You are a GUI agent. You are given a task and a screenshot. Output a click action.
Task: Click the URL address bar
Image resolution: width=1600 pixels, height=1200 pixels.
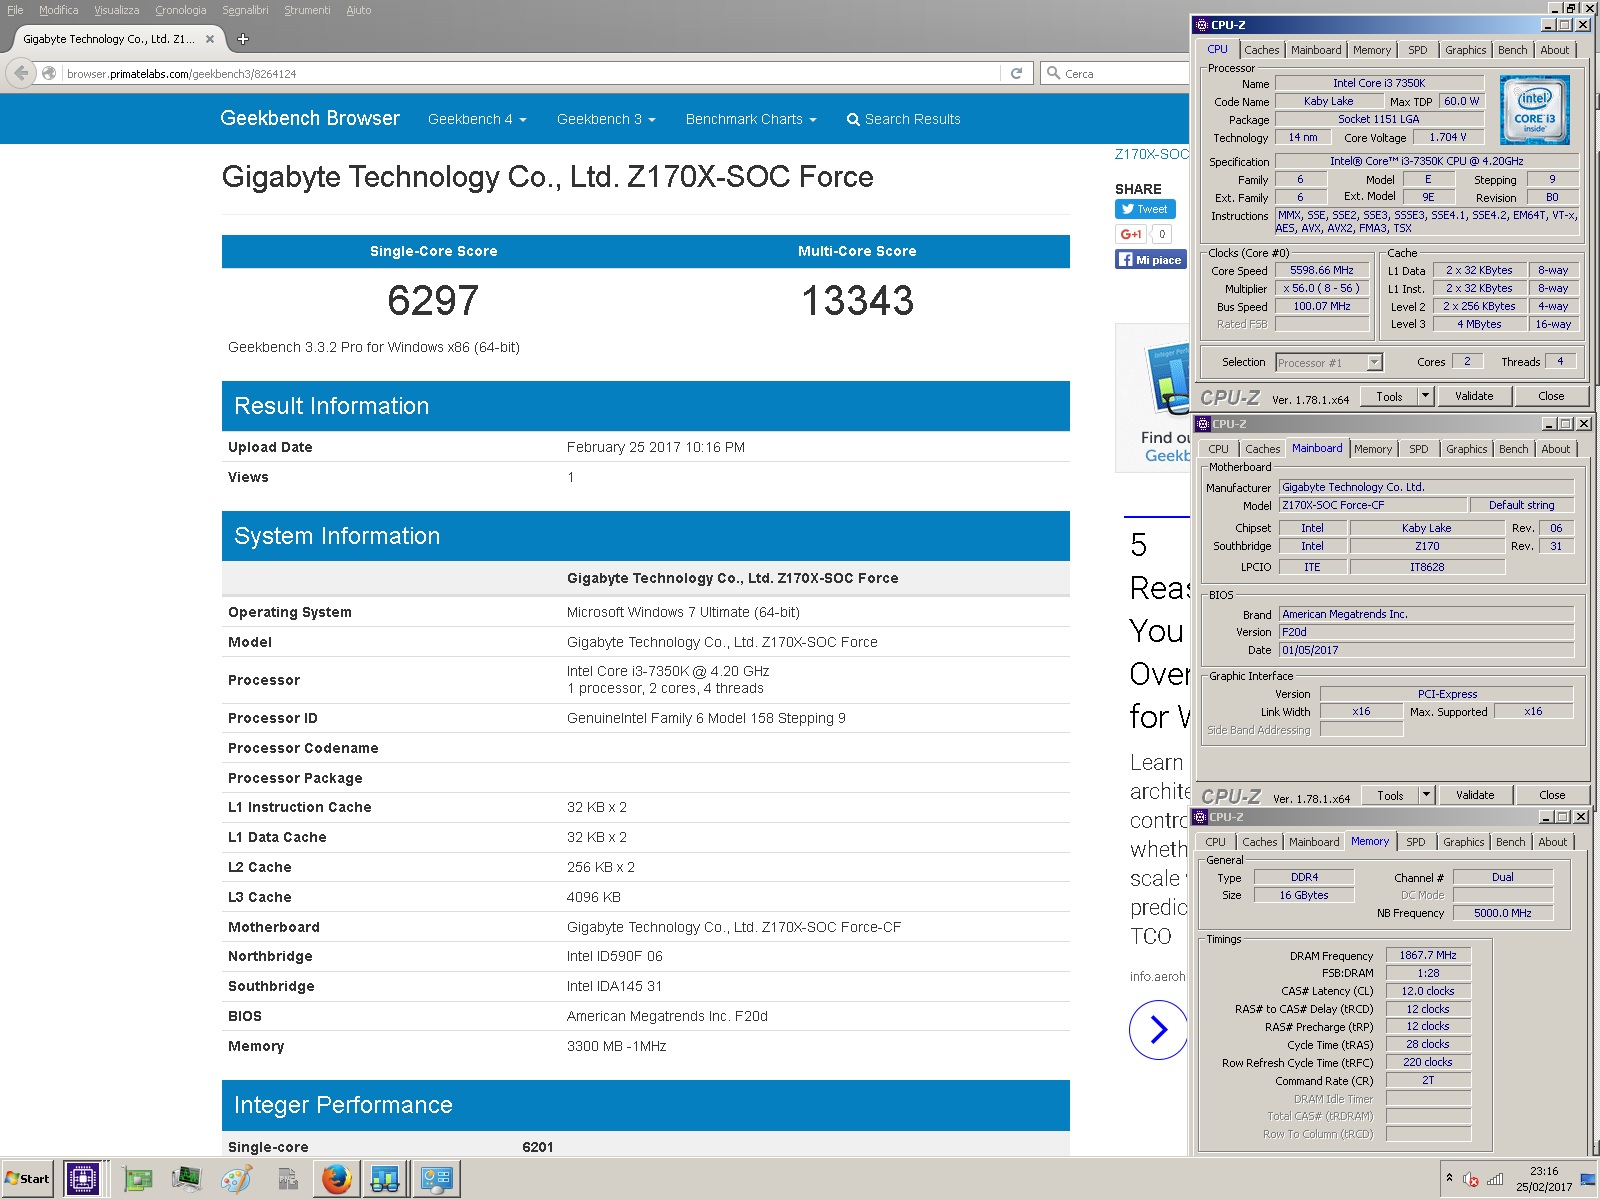click(530, 73)
